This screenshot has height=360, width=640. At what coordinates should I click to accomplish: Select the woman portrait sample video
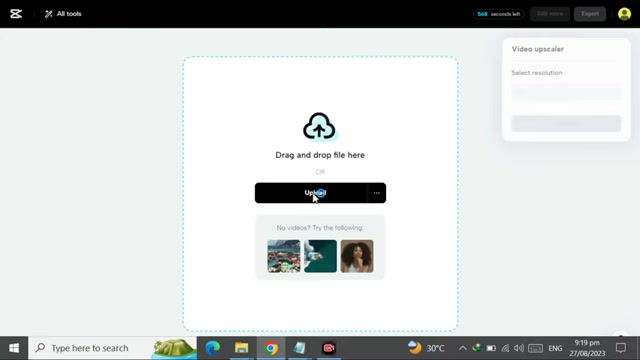(357, 256)
